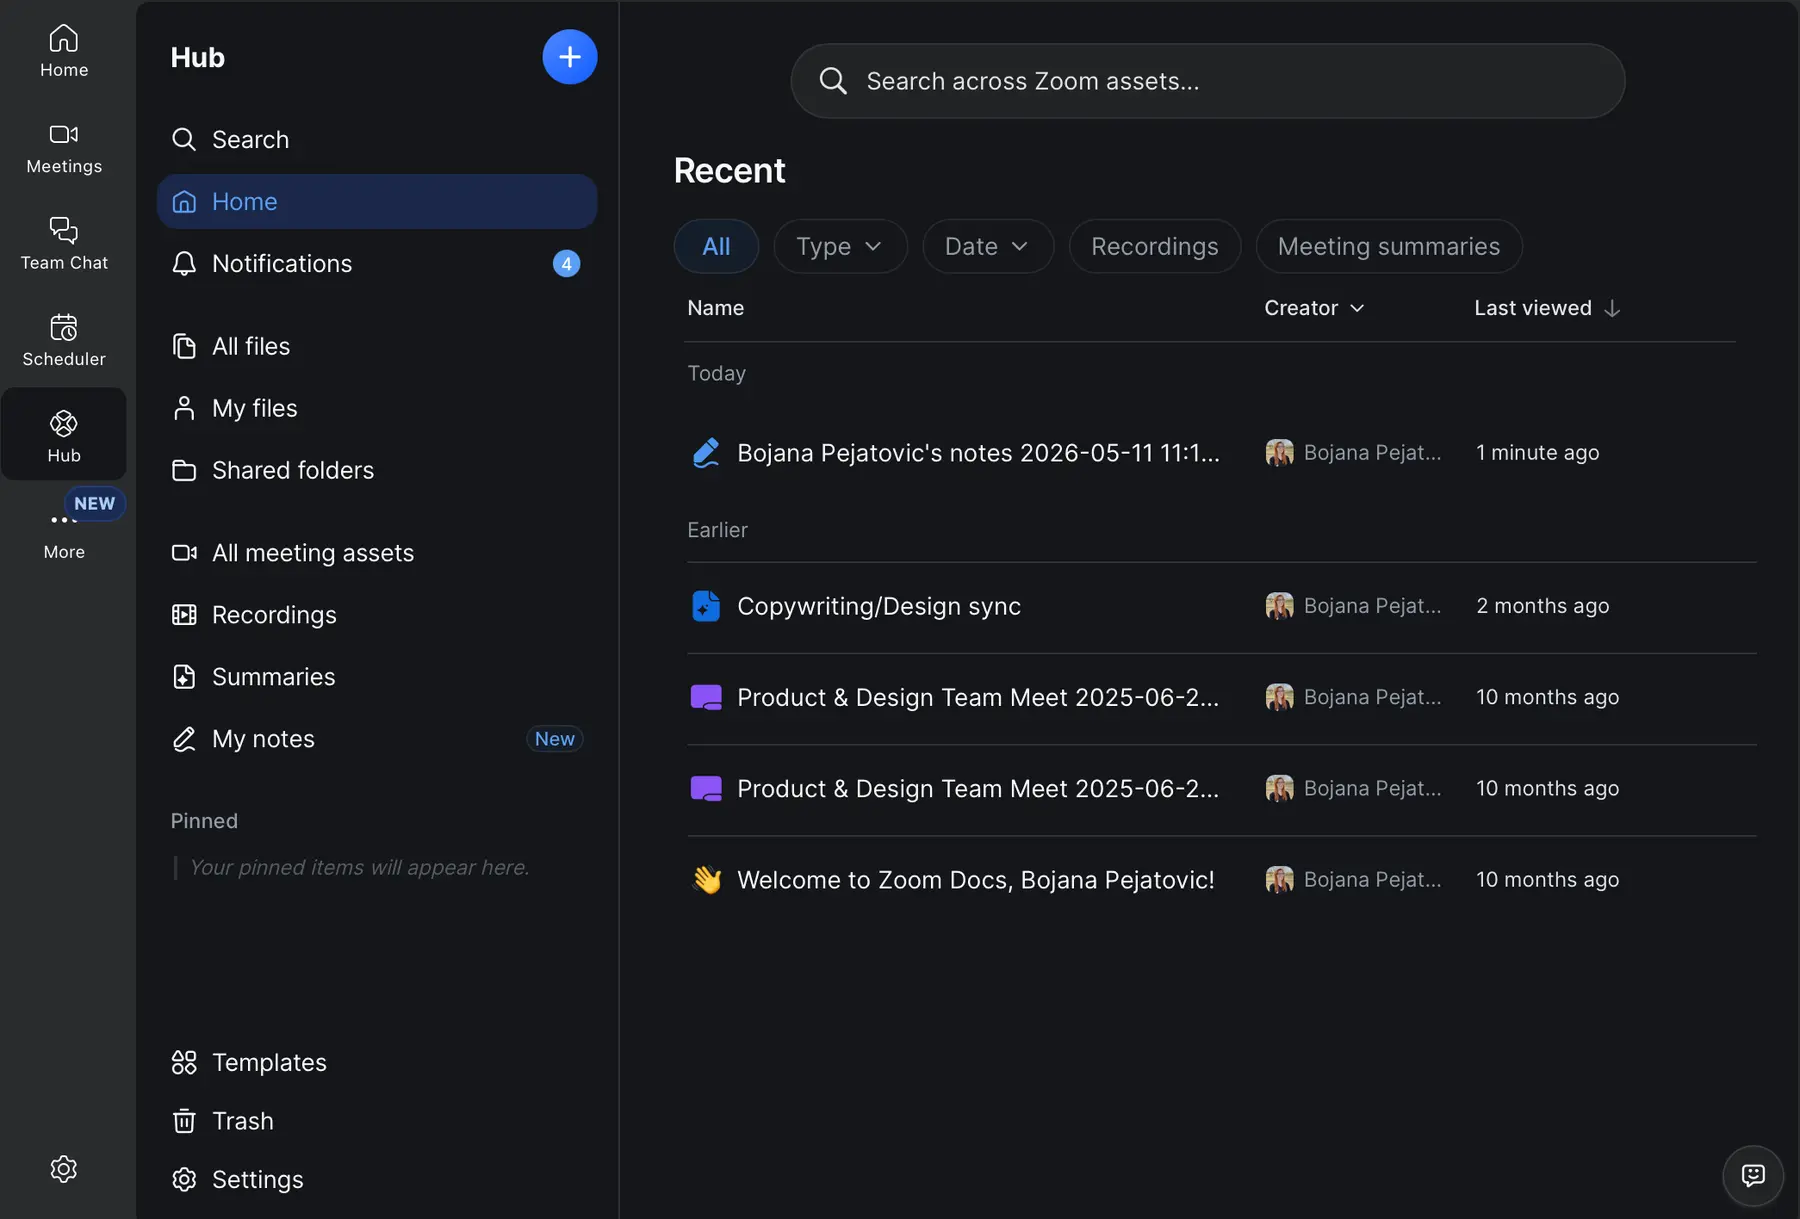Viewport: 1800px width, 1219px height.
Task: Open My notes in the Hub sidebar
Action: pos(377,739)
